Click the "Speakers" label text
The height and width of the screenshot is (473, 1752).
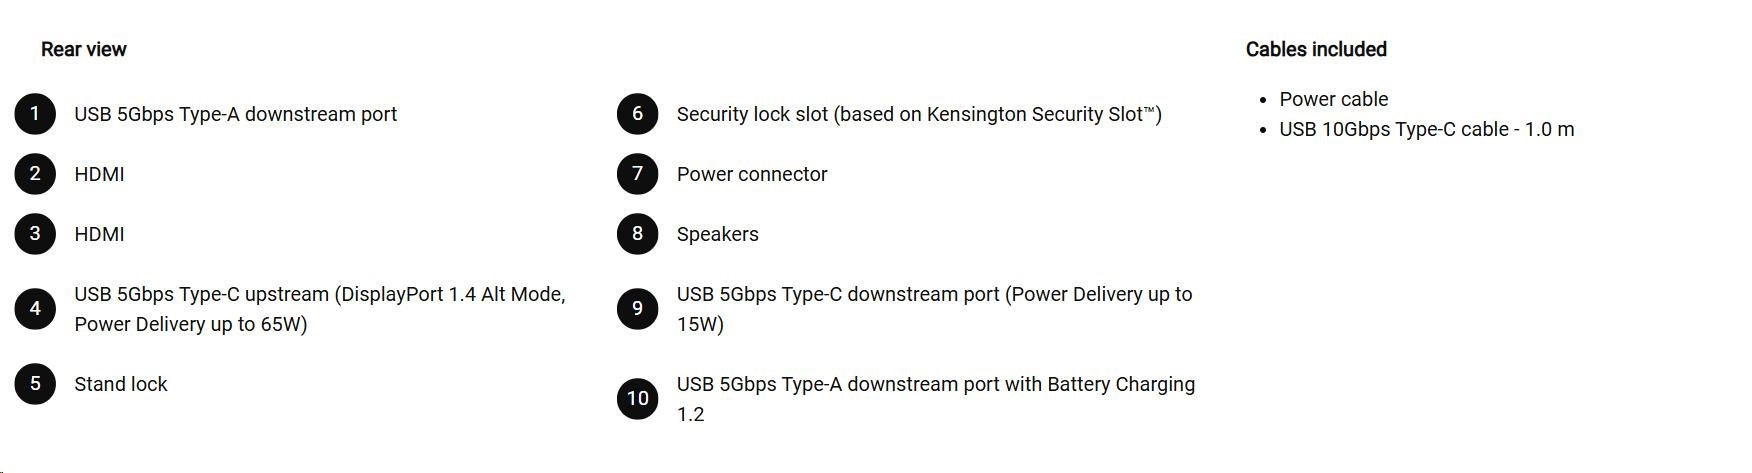pyautogui.click(x=717, y=235)
